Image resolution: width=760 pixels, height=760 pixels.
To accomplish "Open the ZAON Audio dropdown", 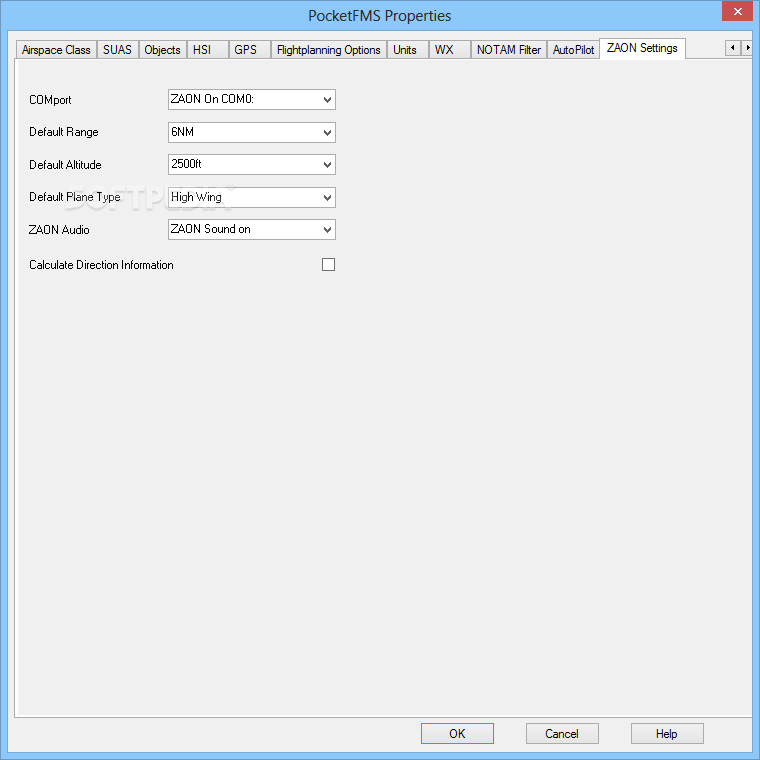I will tap(252, 230).
